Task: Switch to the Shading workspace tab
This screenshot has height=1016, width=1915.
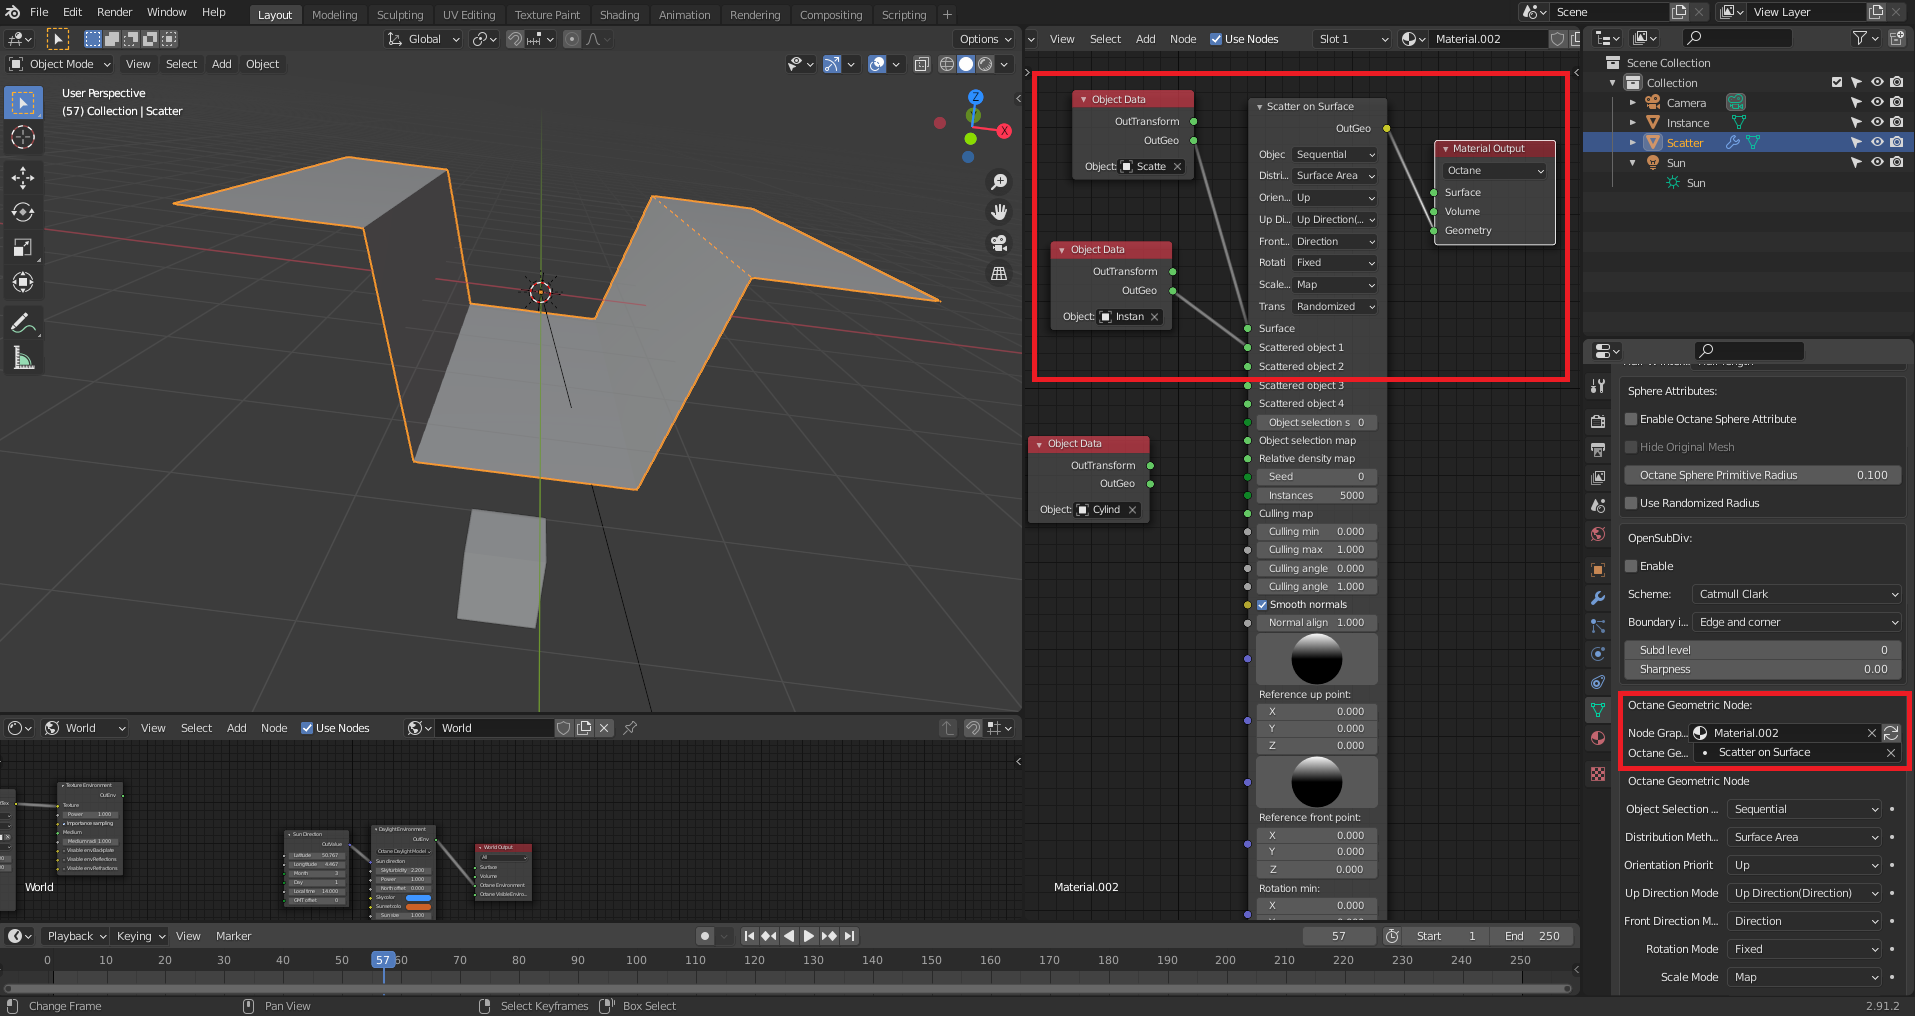Action: tap(619, 15)
